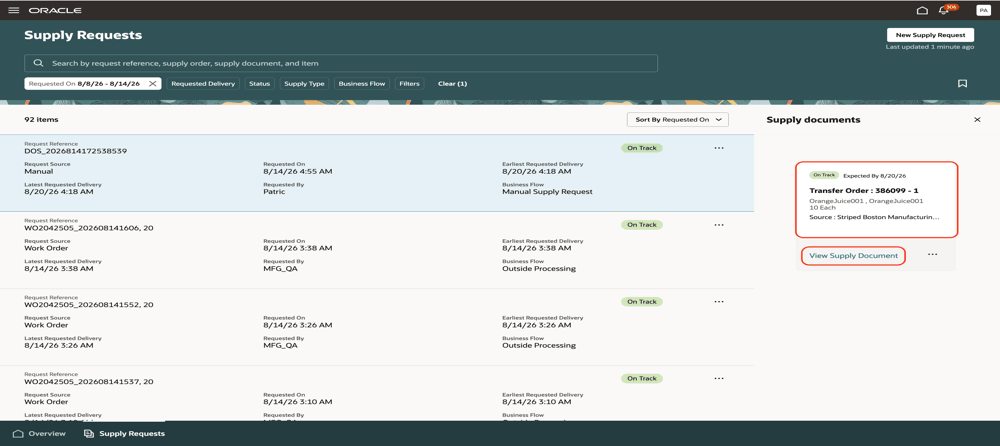This screenshot has width=1000, height=446.
Task: Open the hamburger navigation menu
Action: tap(13, 10)
